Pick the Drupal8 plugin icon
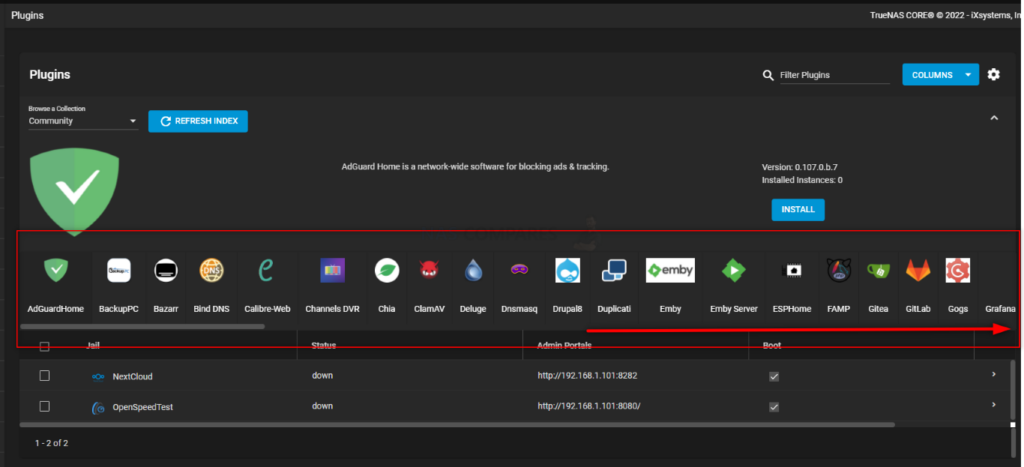This screenshot has height=467, width=1024. coord(568,270)
